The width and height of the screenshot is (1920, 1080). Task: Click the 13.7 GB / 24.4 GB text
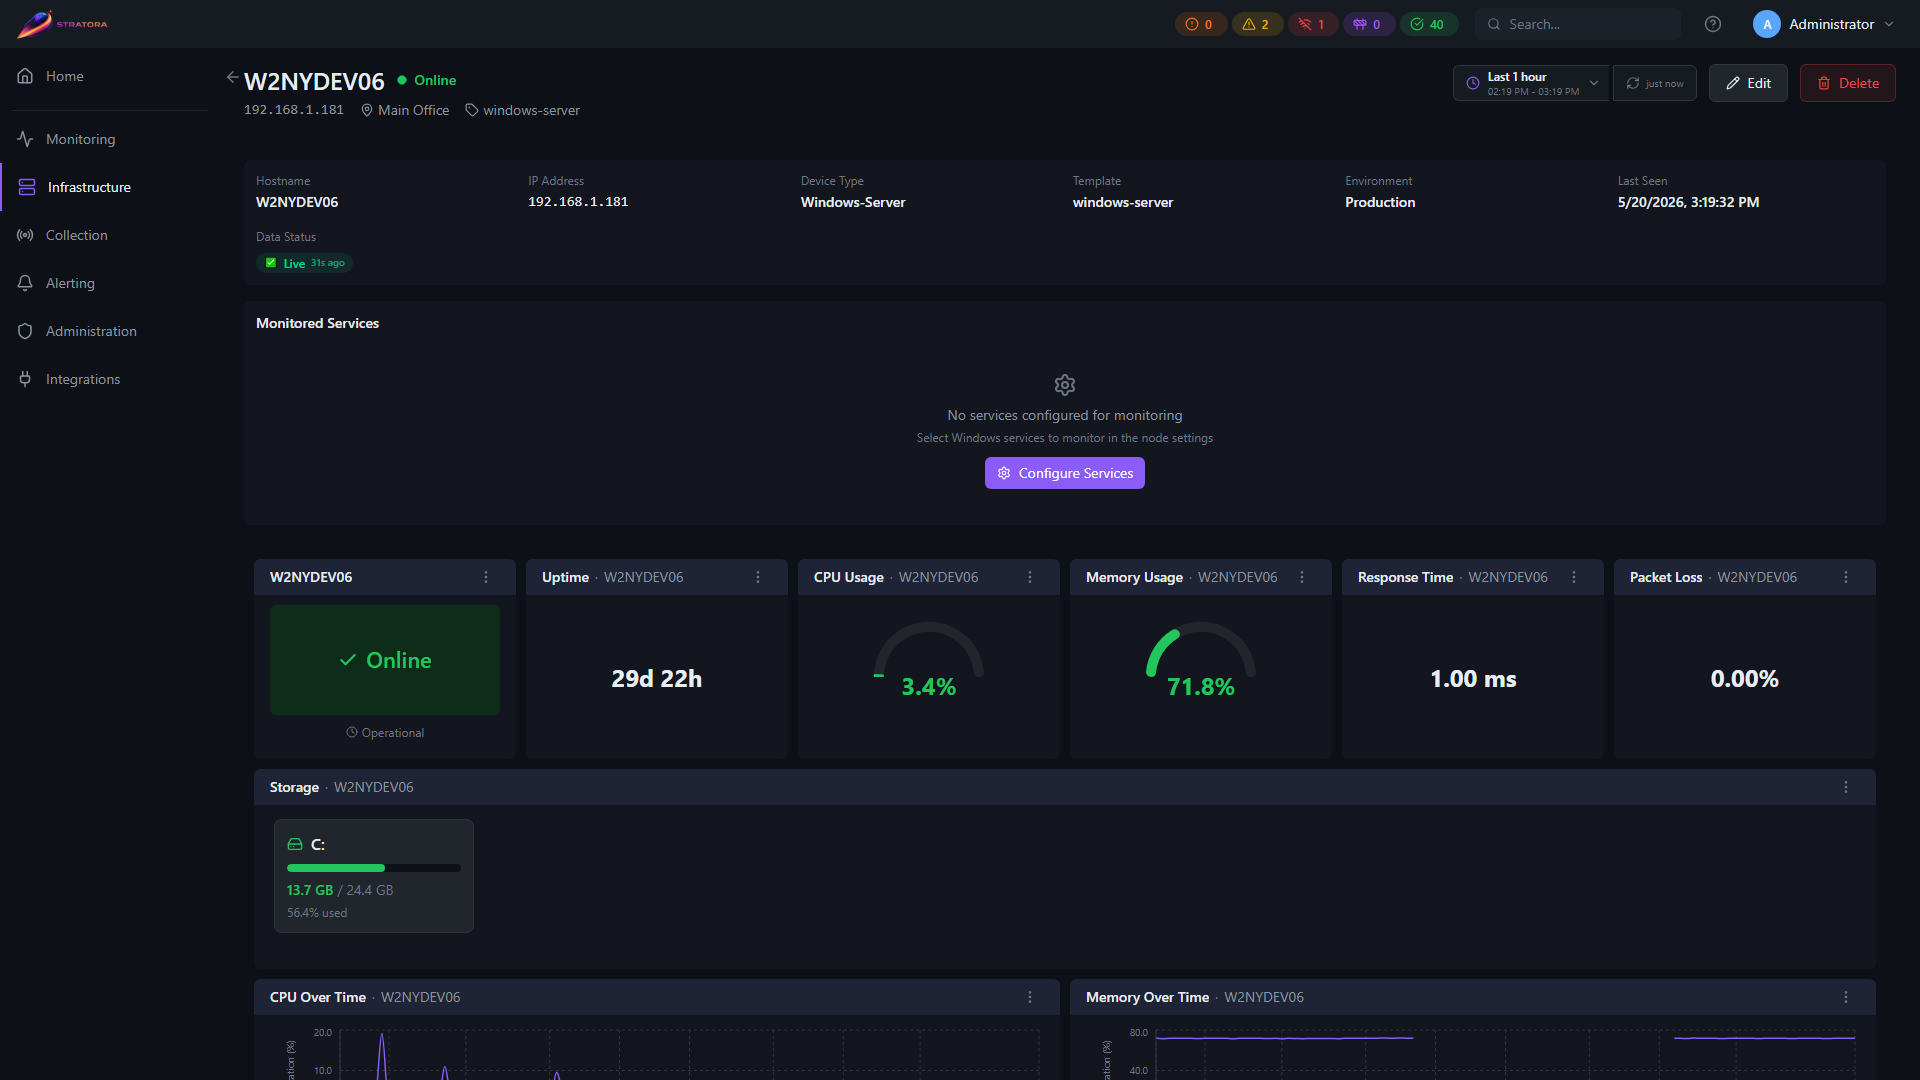(x=340, y=890)
